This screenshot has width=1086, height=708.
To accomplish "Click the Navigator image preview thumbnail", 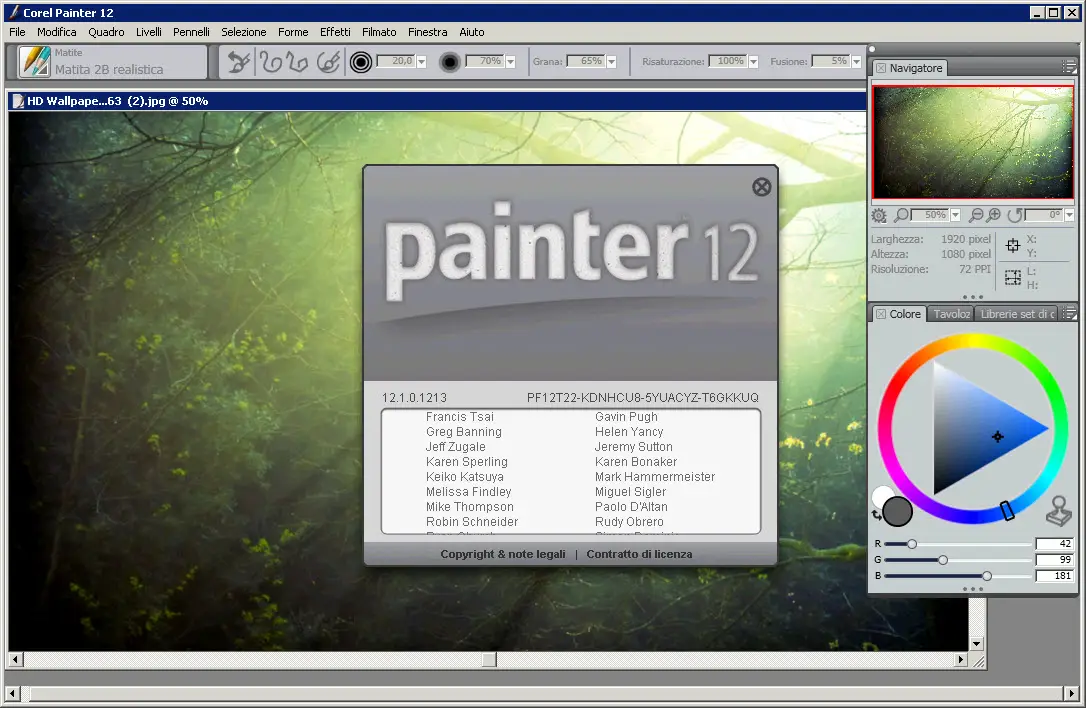I will (x=973, y=143).
